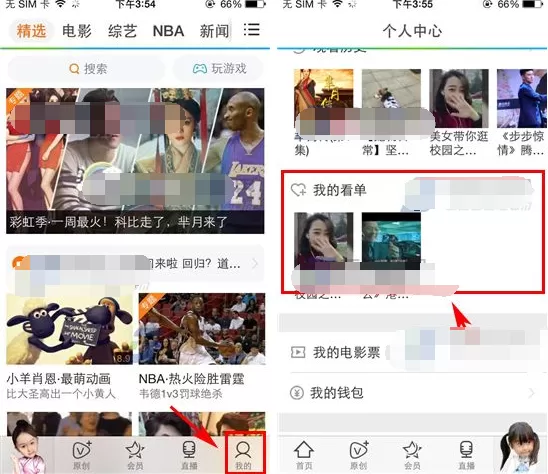Open 《步步惊情》腾… history video
Screen dimensions: 548x474
[x=522, y=98]
